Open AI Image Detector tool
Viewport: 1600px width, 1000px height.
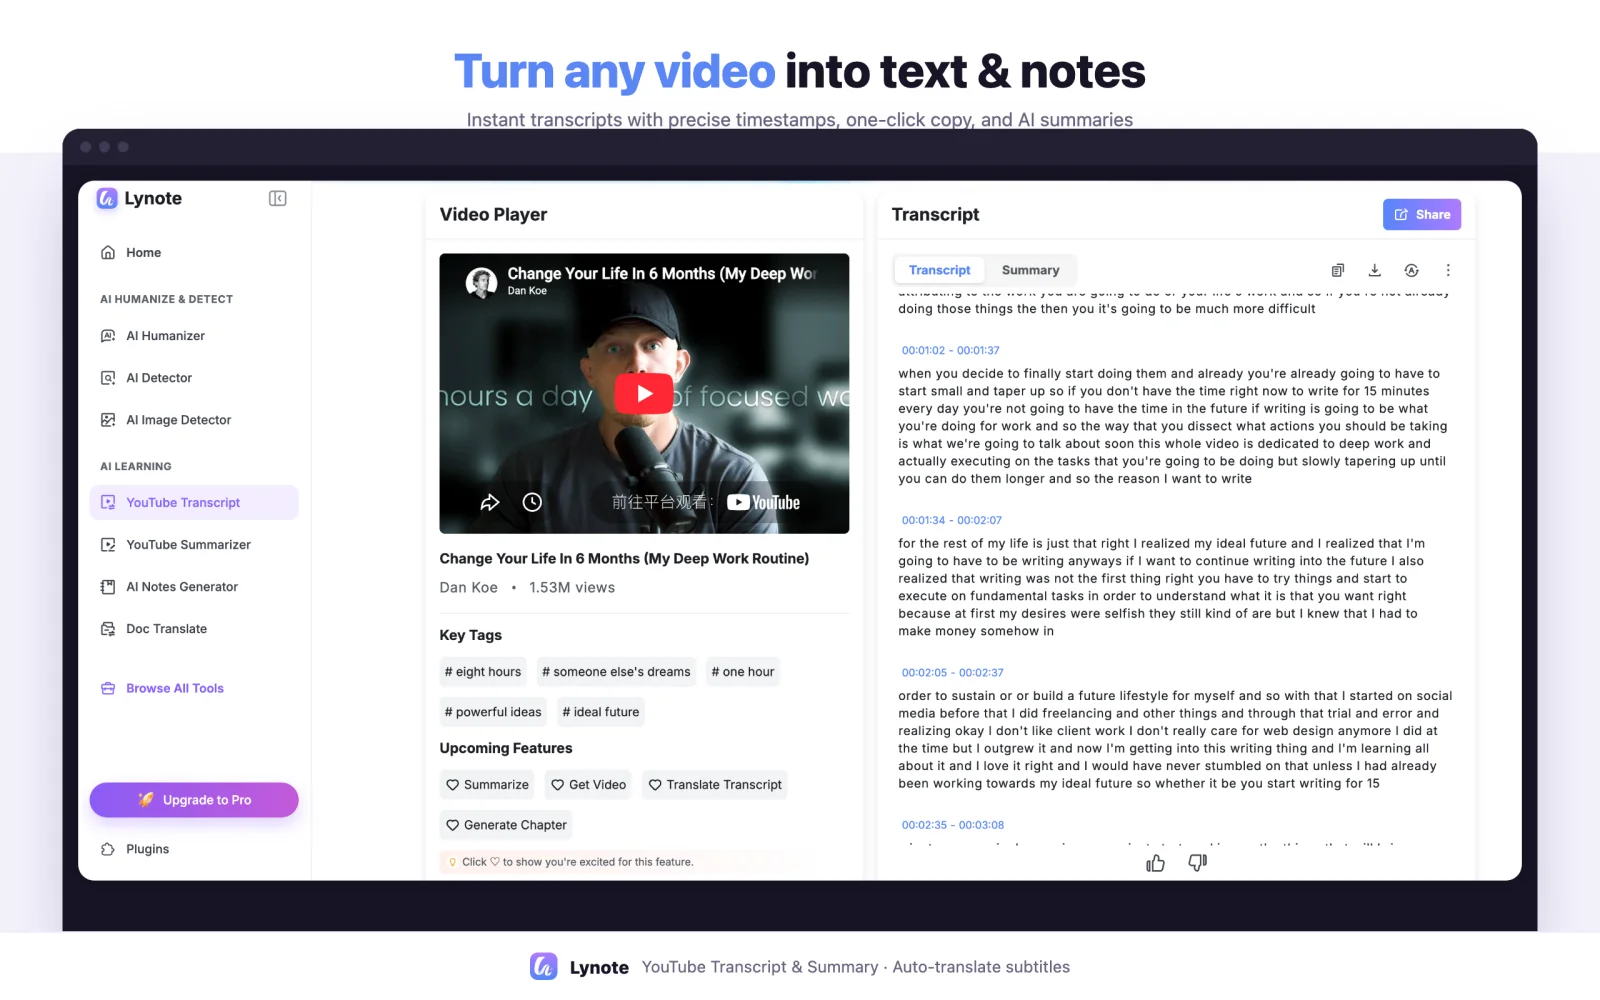(194, 420)
